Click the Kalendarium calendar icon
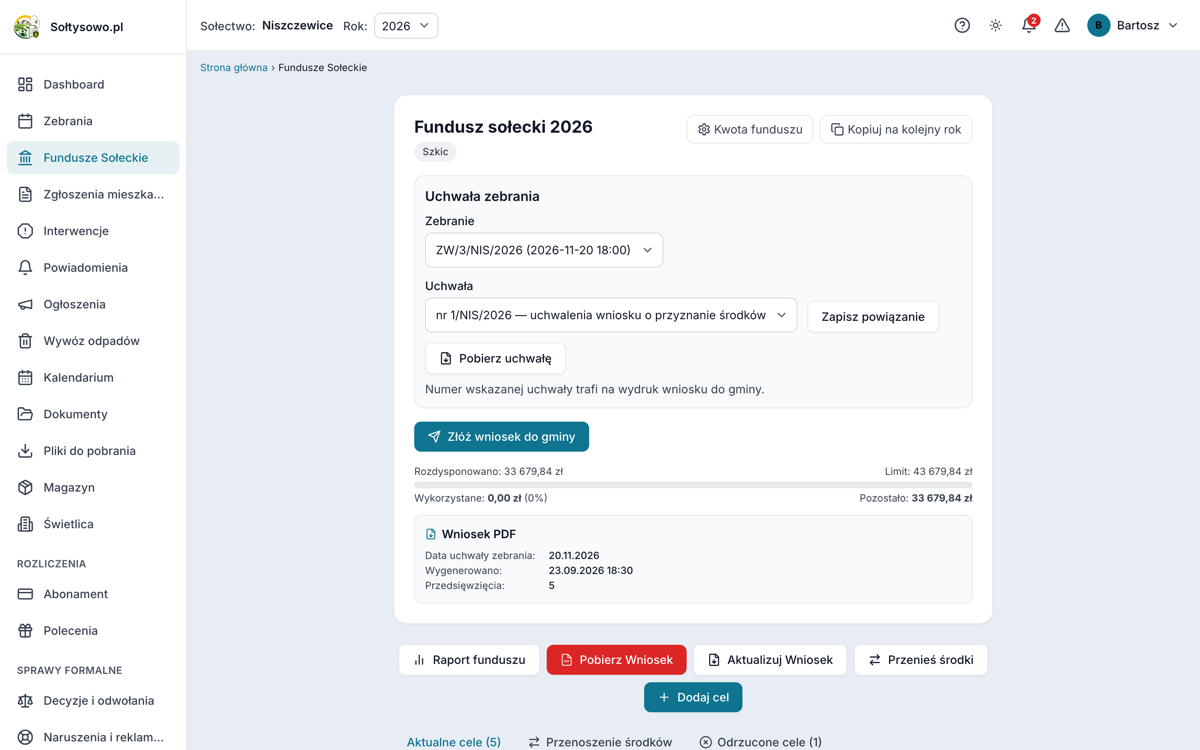This screenshot has width=1200, height=750. [x=25, y=377]
